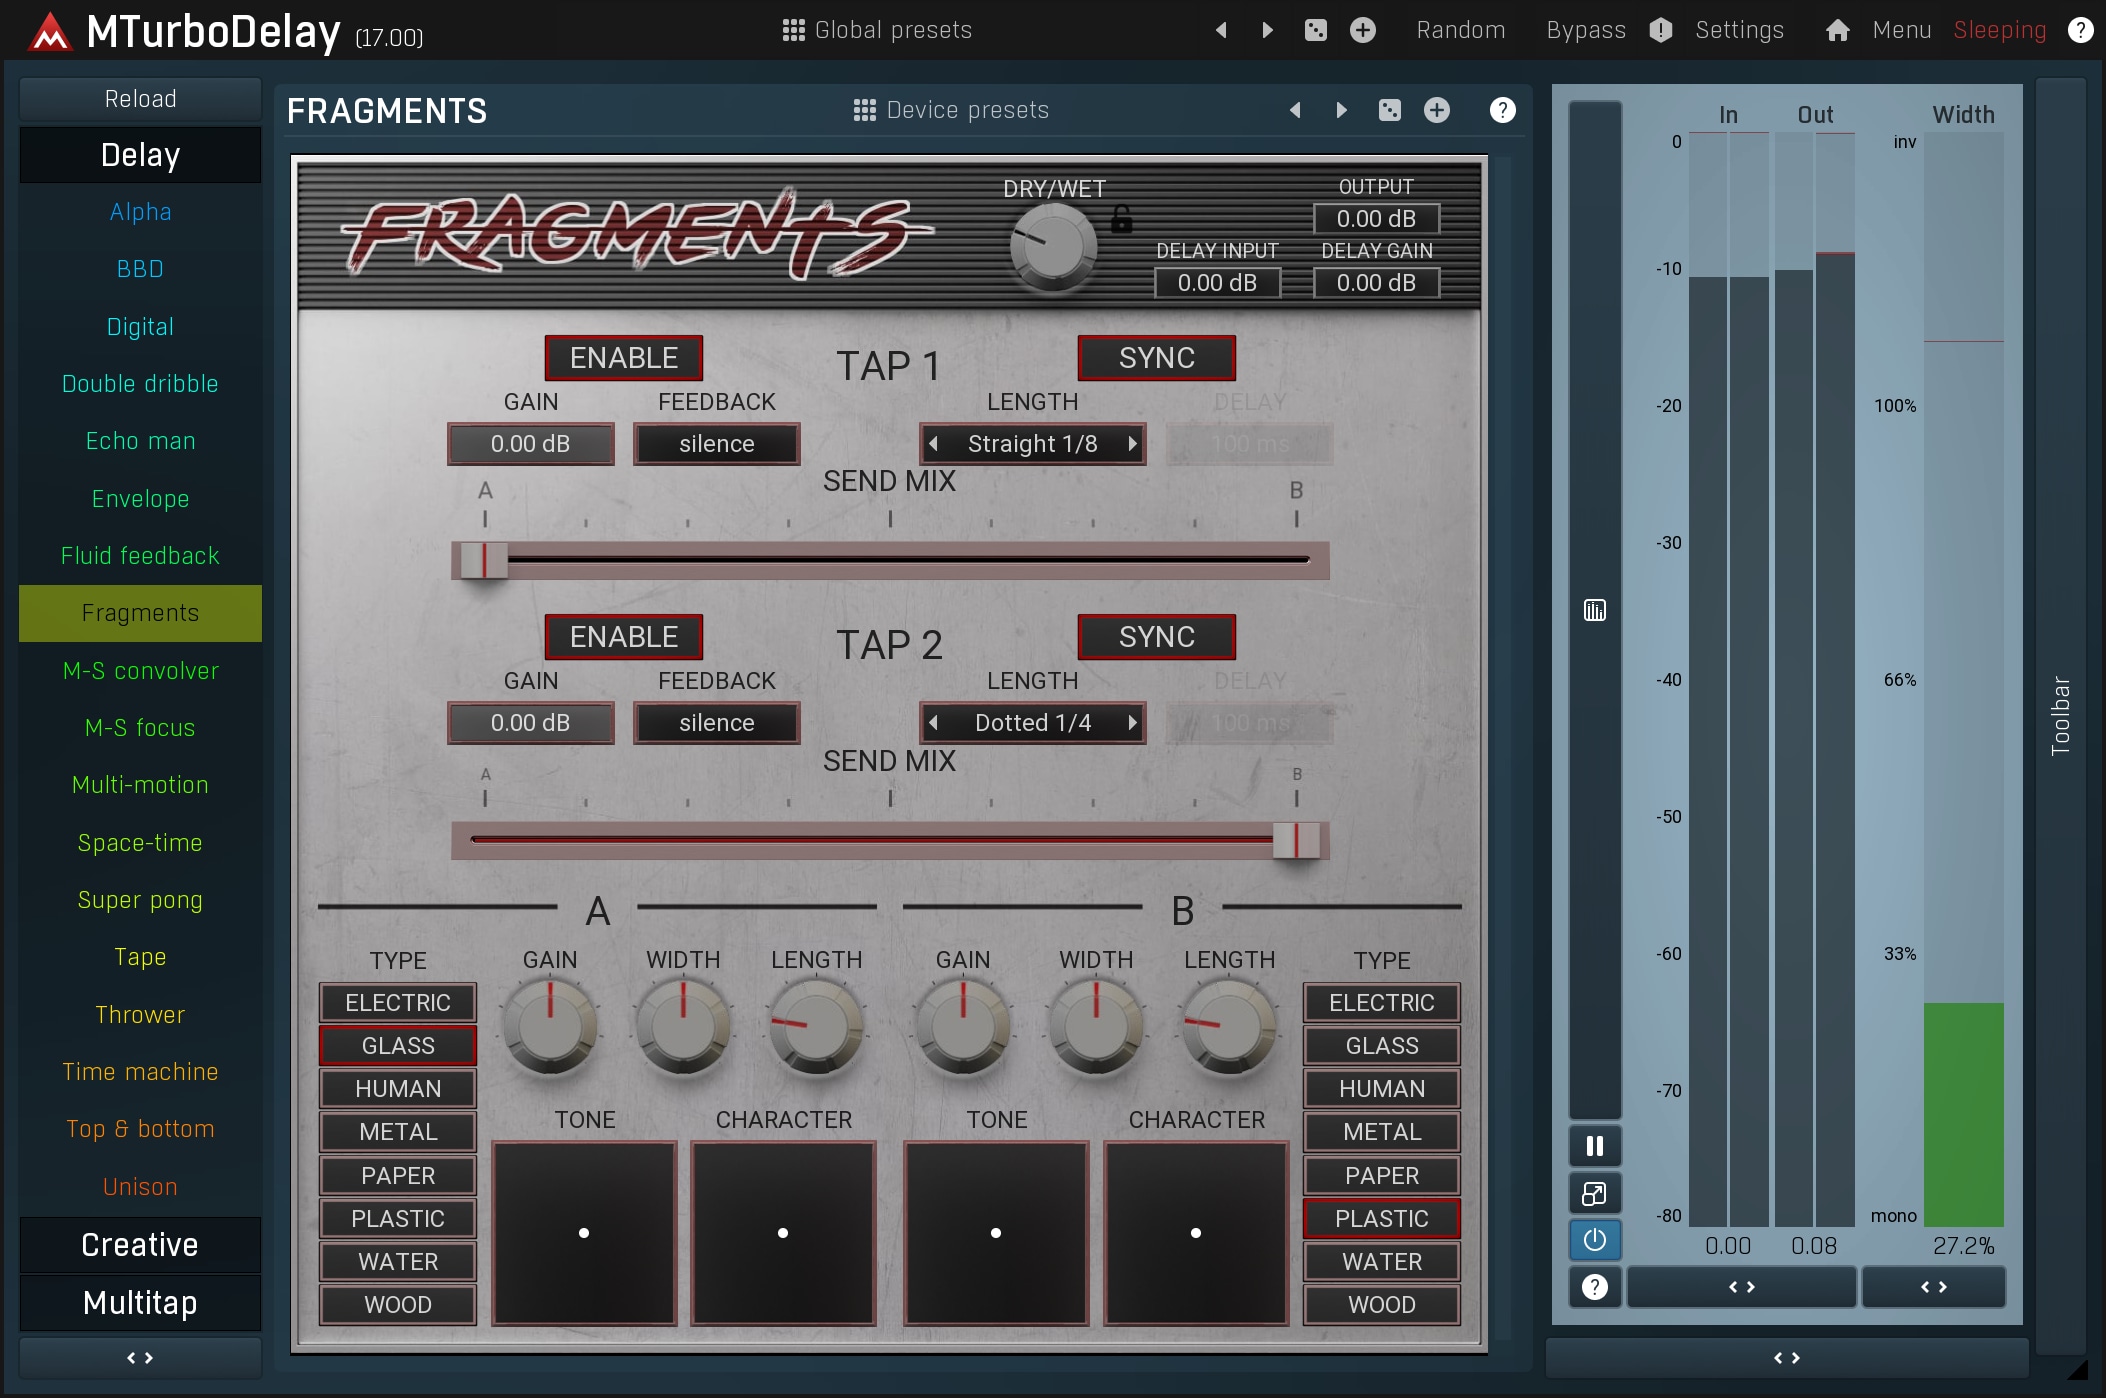Click the device presets randomize dice icon

click(x=1389, y=110)
